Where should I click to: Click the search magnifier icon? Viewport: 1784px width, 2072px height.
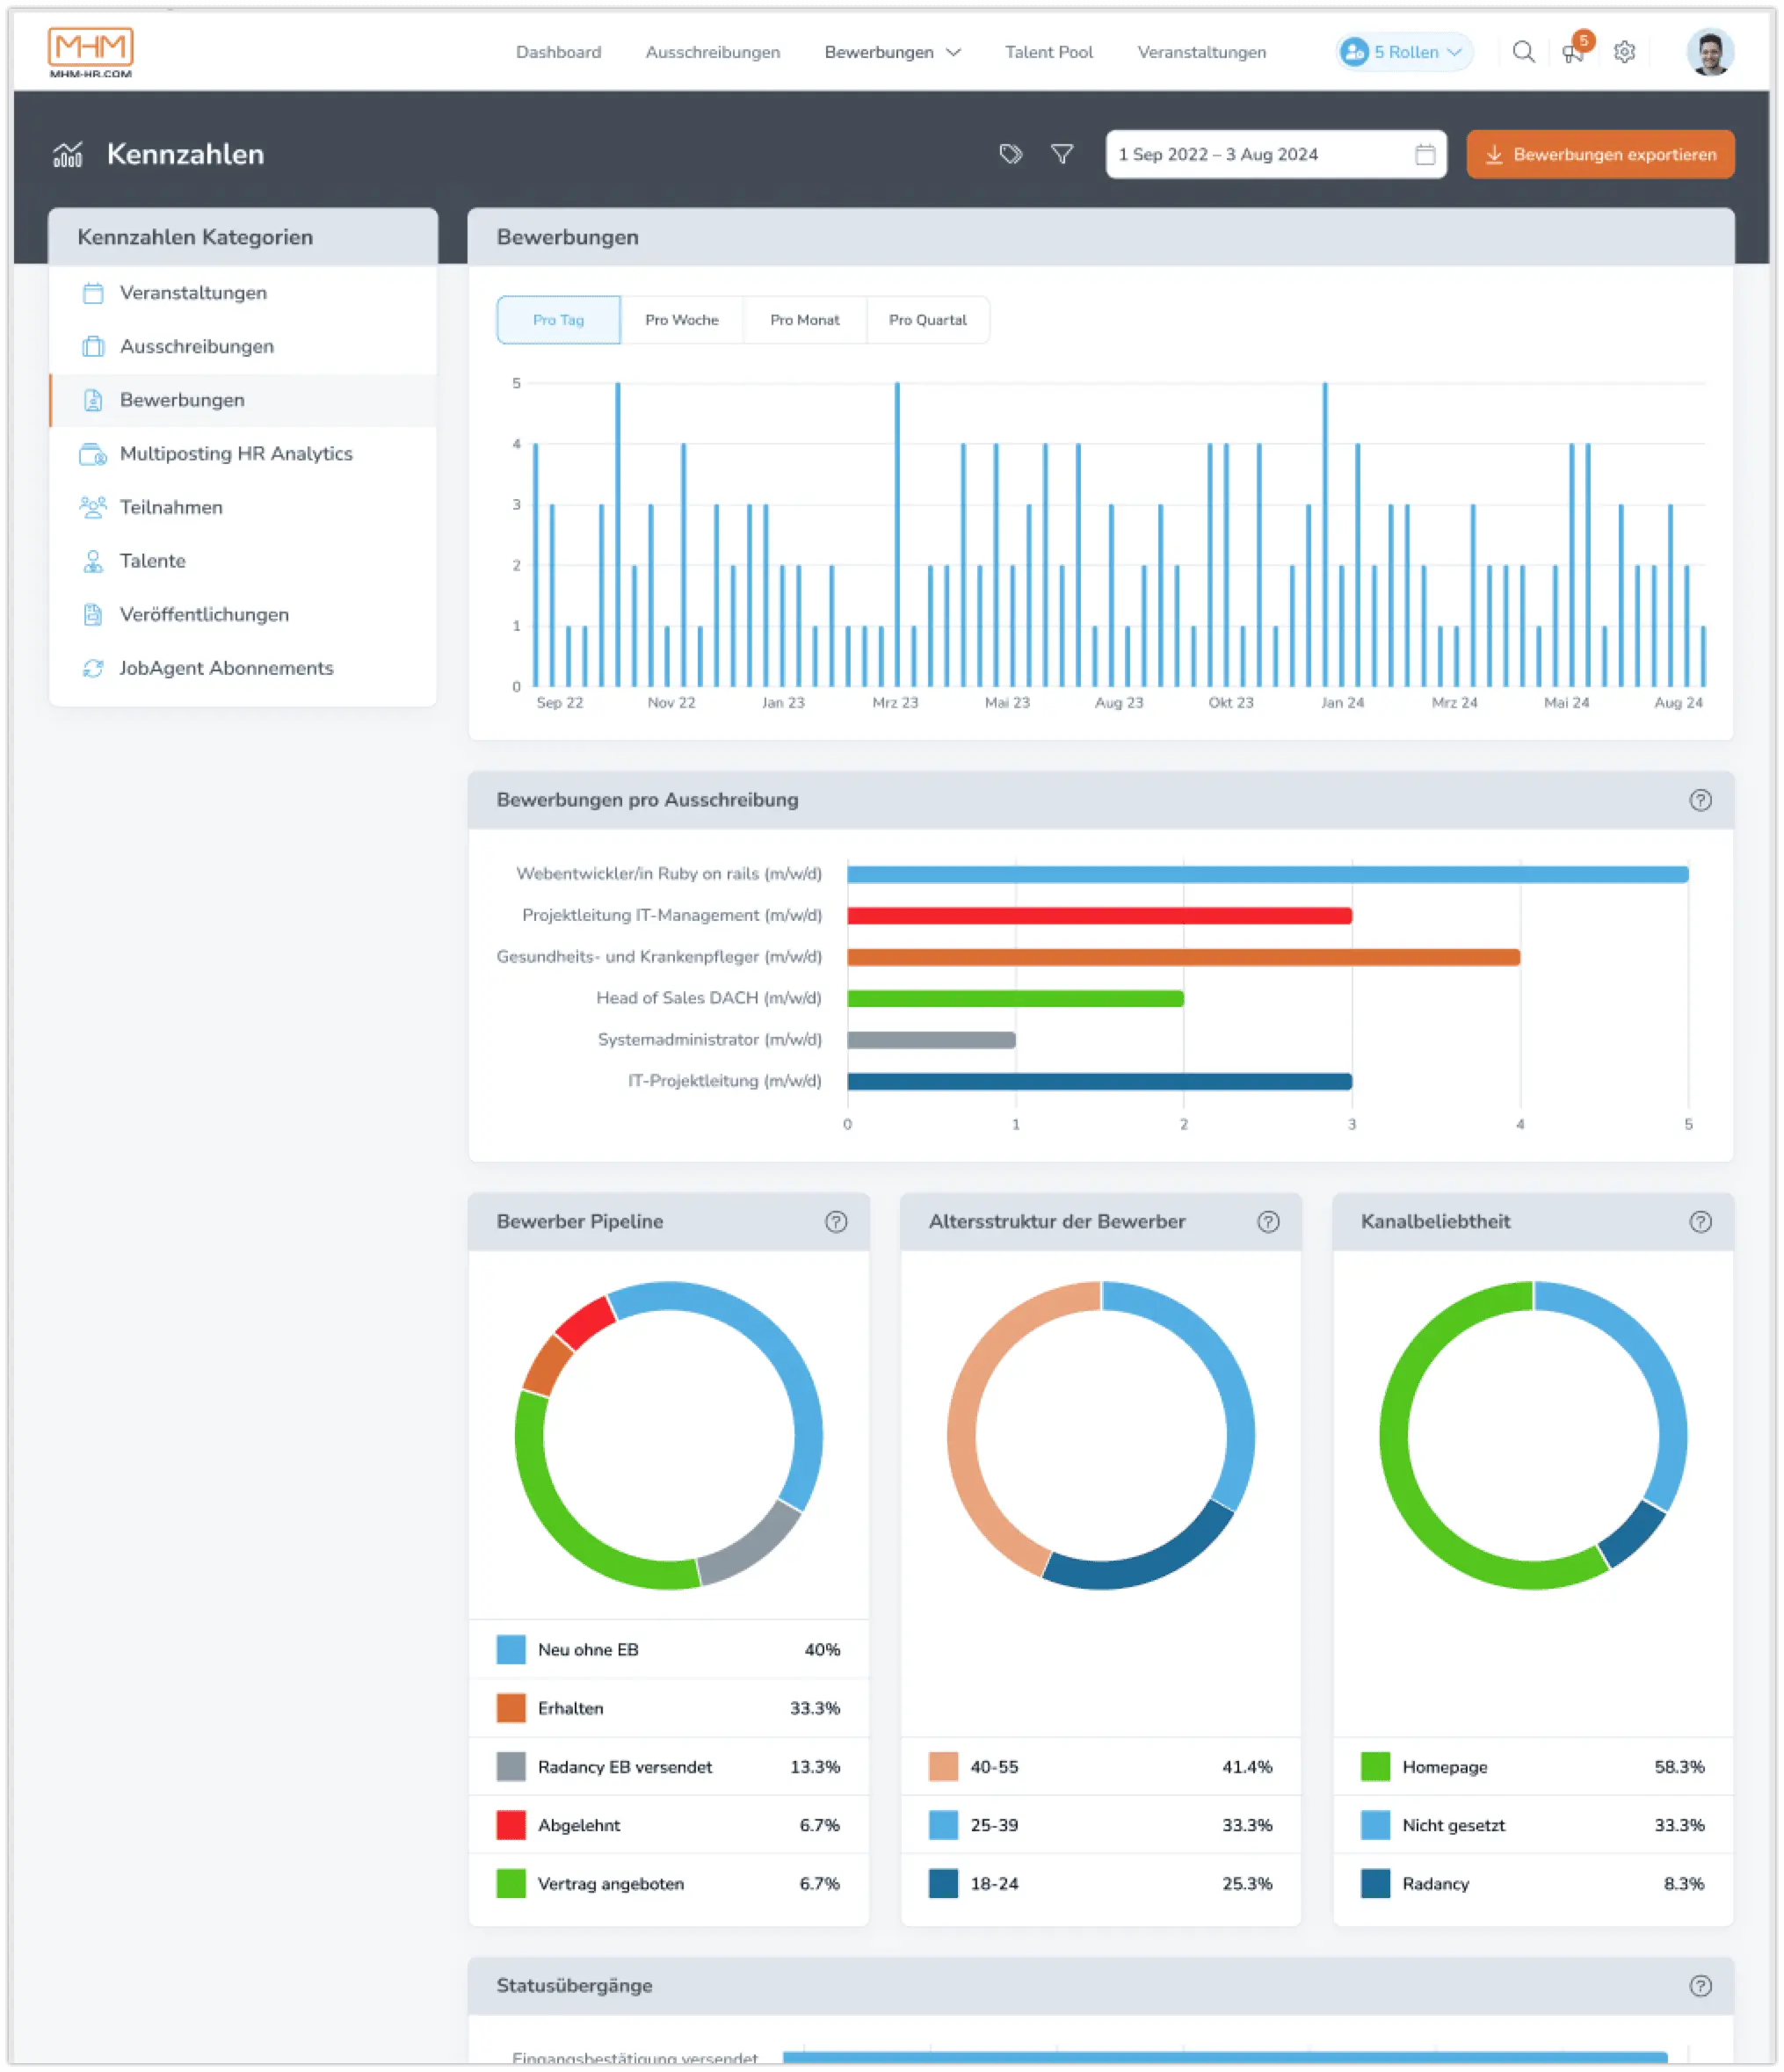point(1523,52)
